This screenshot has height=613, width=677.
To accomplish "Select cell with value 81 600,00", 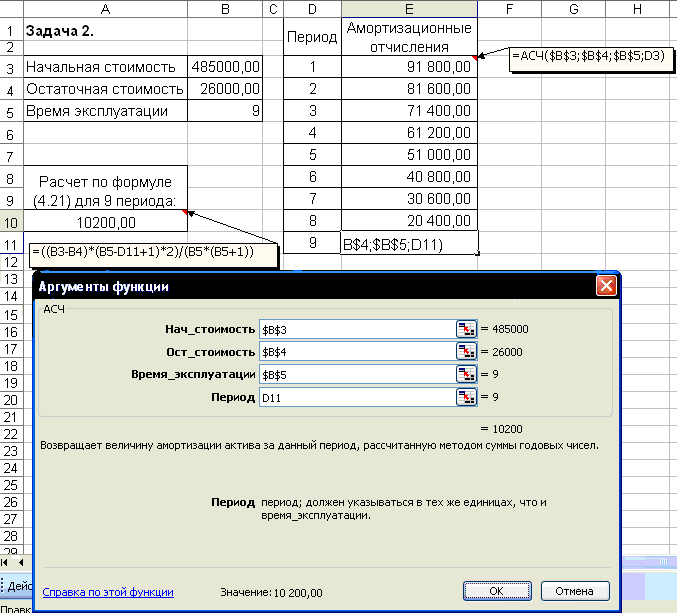I will [x=409, y=89].
